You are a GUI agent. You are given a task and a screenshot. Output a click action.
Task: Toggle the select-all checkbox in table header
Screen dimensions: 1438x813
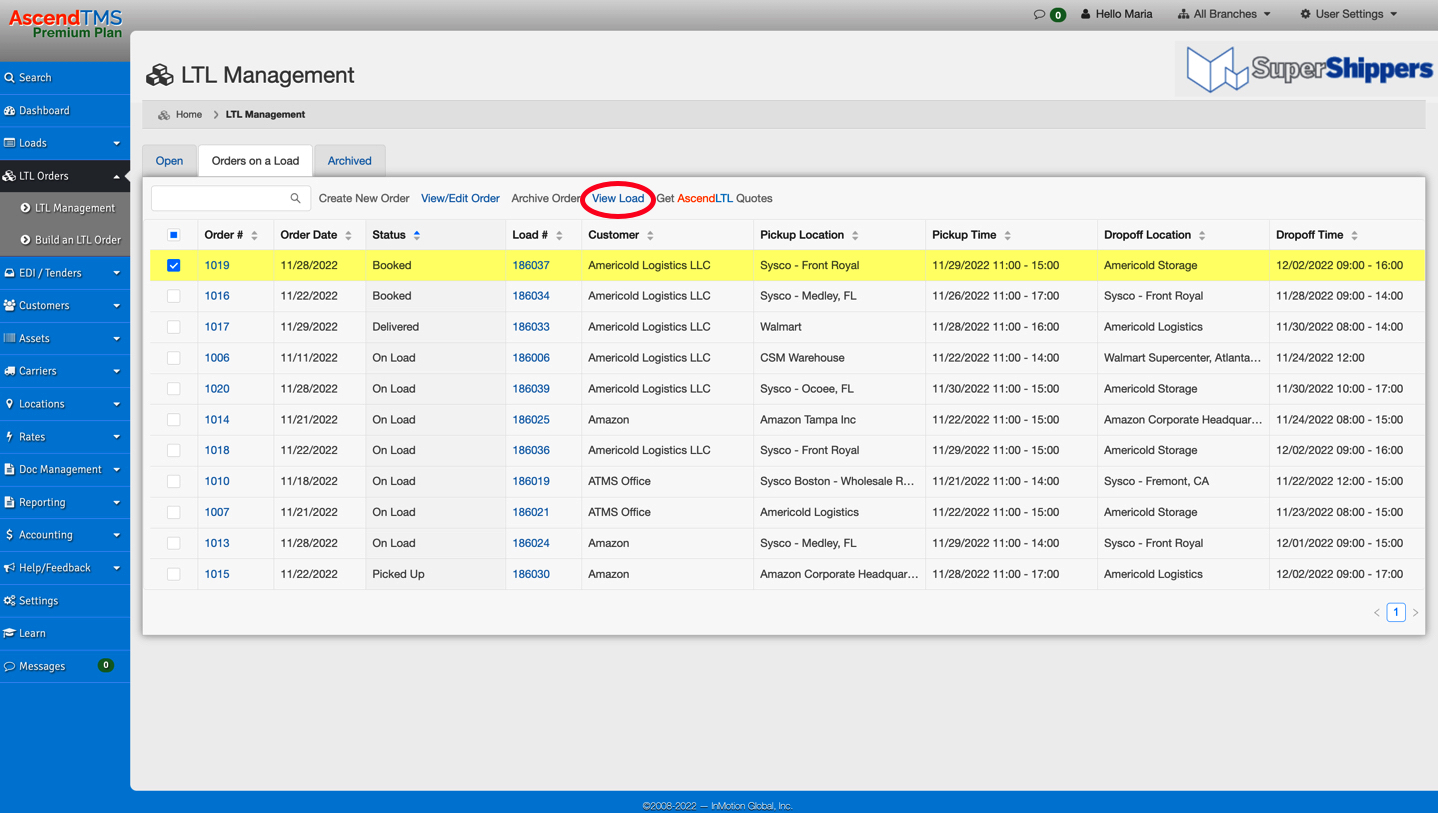[x=174, y=235]
